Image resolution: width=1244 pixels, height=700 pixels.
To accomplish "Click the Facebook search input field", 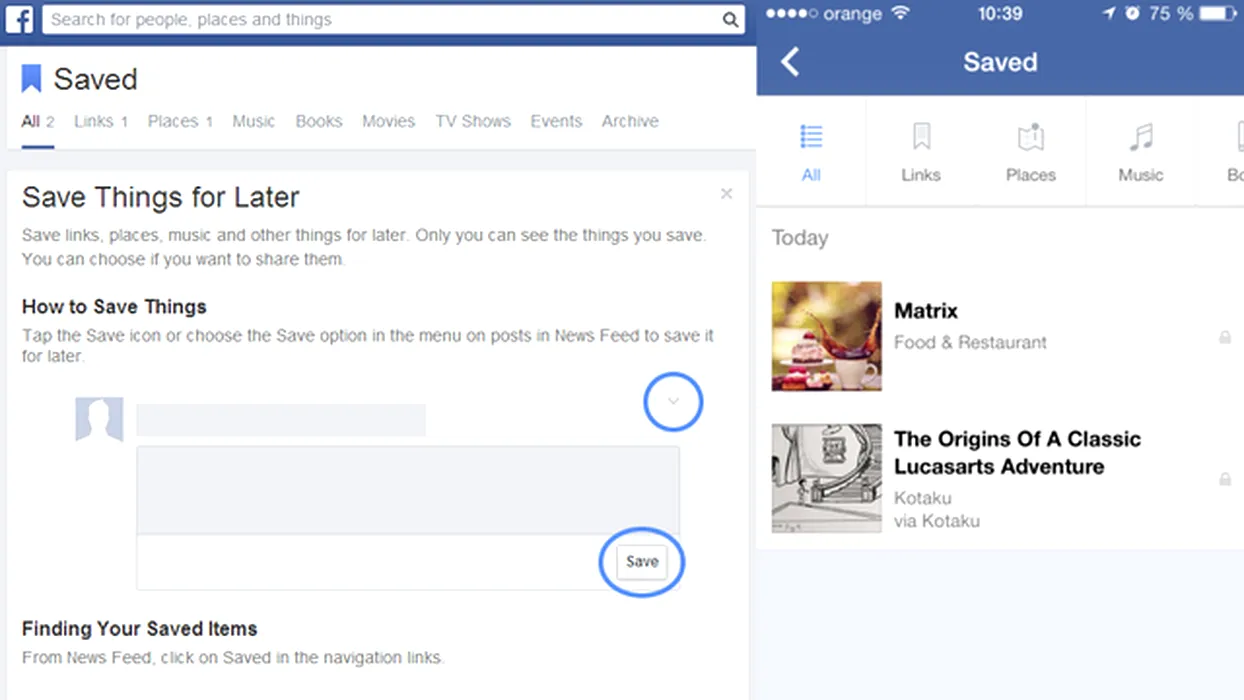I will [380, 20].
